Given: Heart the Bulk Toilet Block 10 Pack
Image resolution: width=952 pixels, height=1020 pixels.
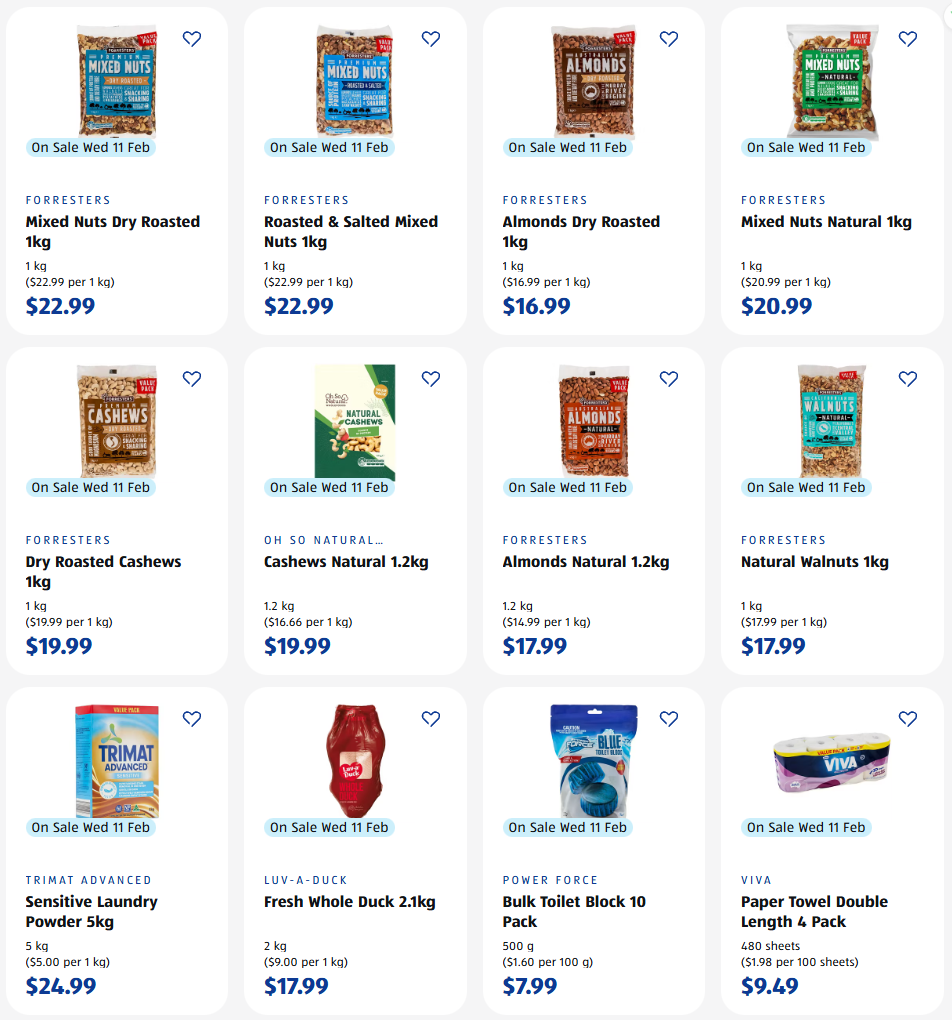Looking at the screenshot, I should point(669,719).
